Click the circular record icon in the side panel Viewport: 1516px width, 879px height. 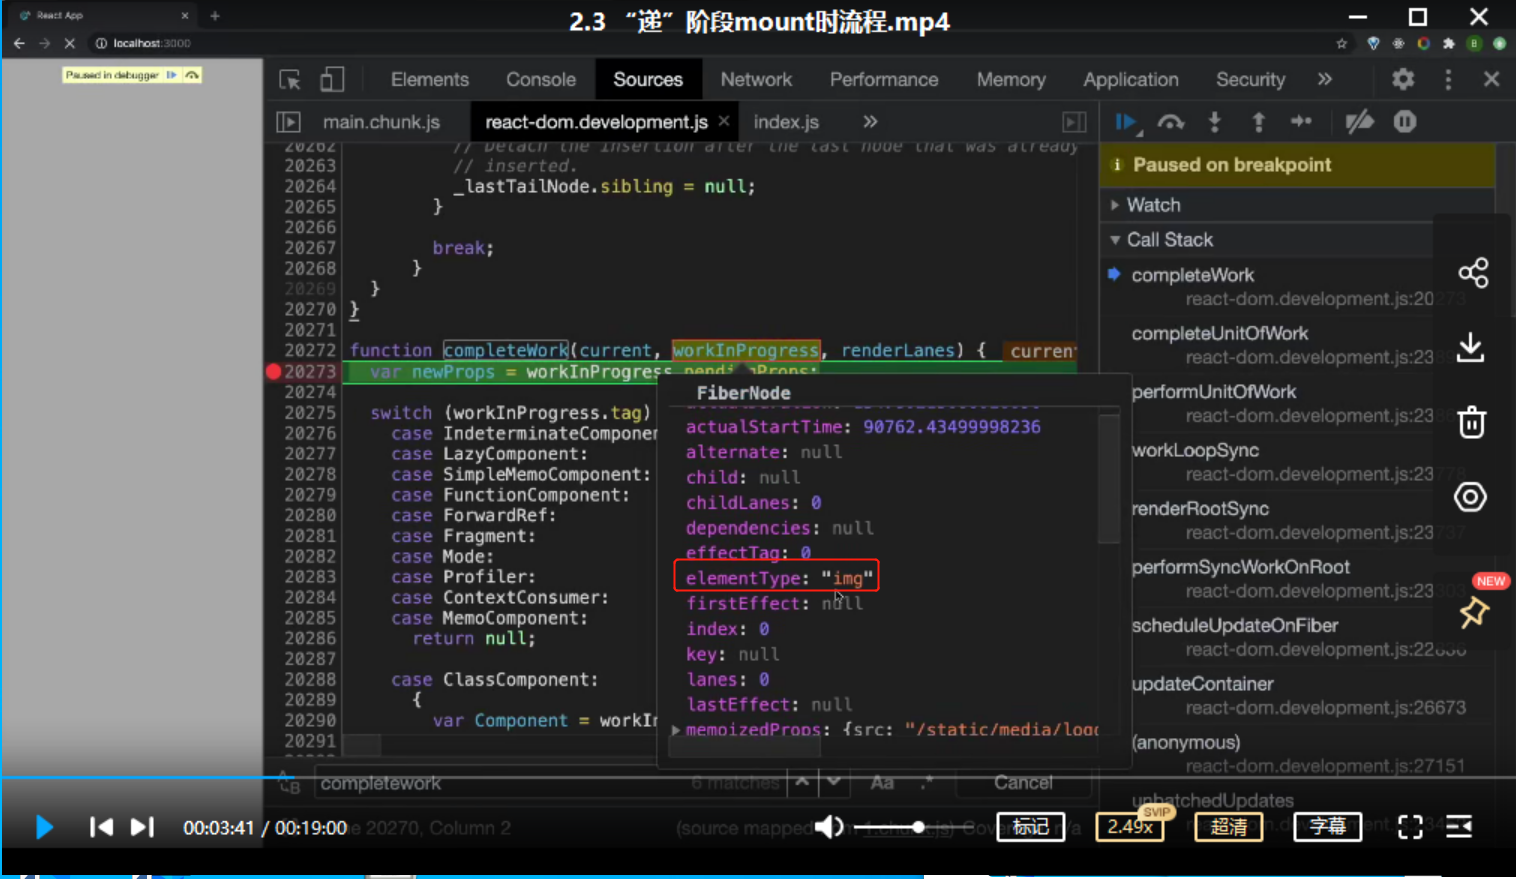[x=1470, y=497]
